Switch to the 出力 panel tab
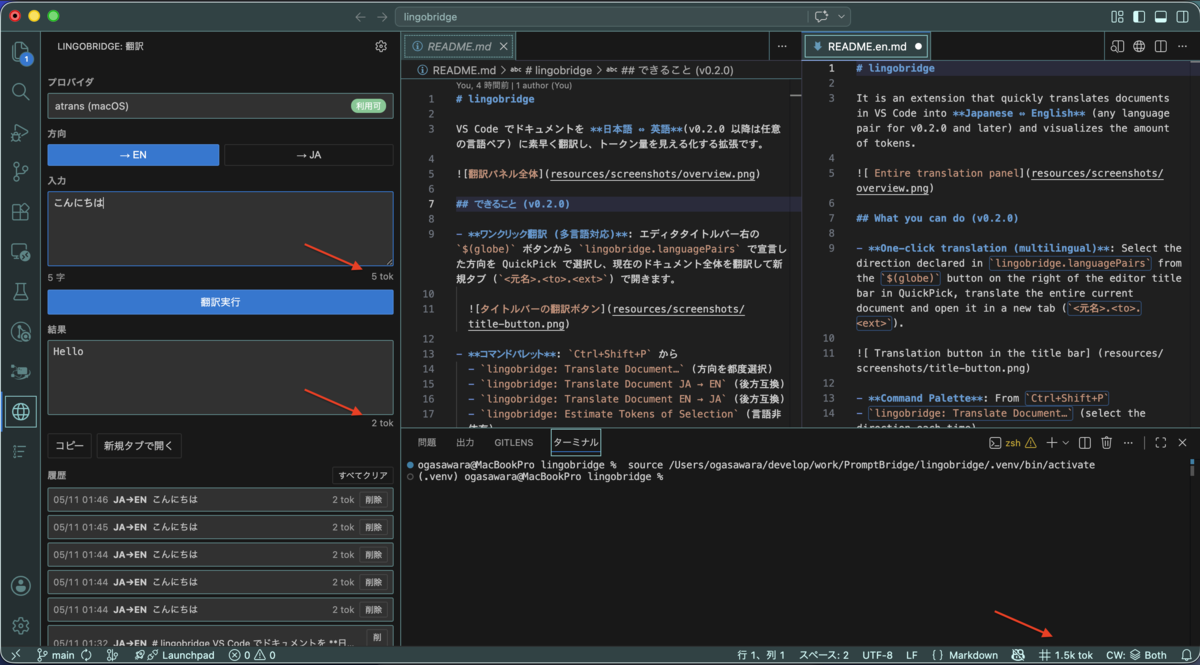The height and width of the screenshot is (665, 1200). point(465,442)
